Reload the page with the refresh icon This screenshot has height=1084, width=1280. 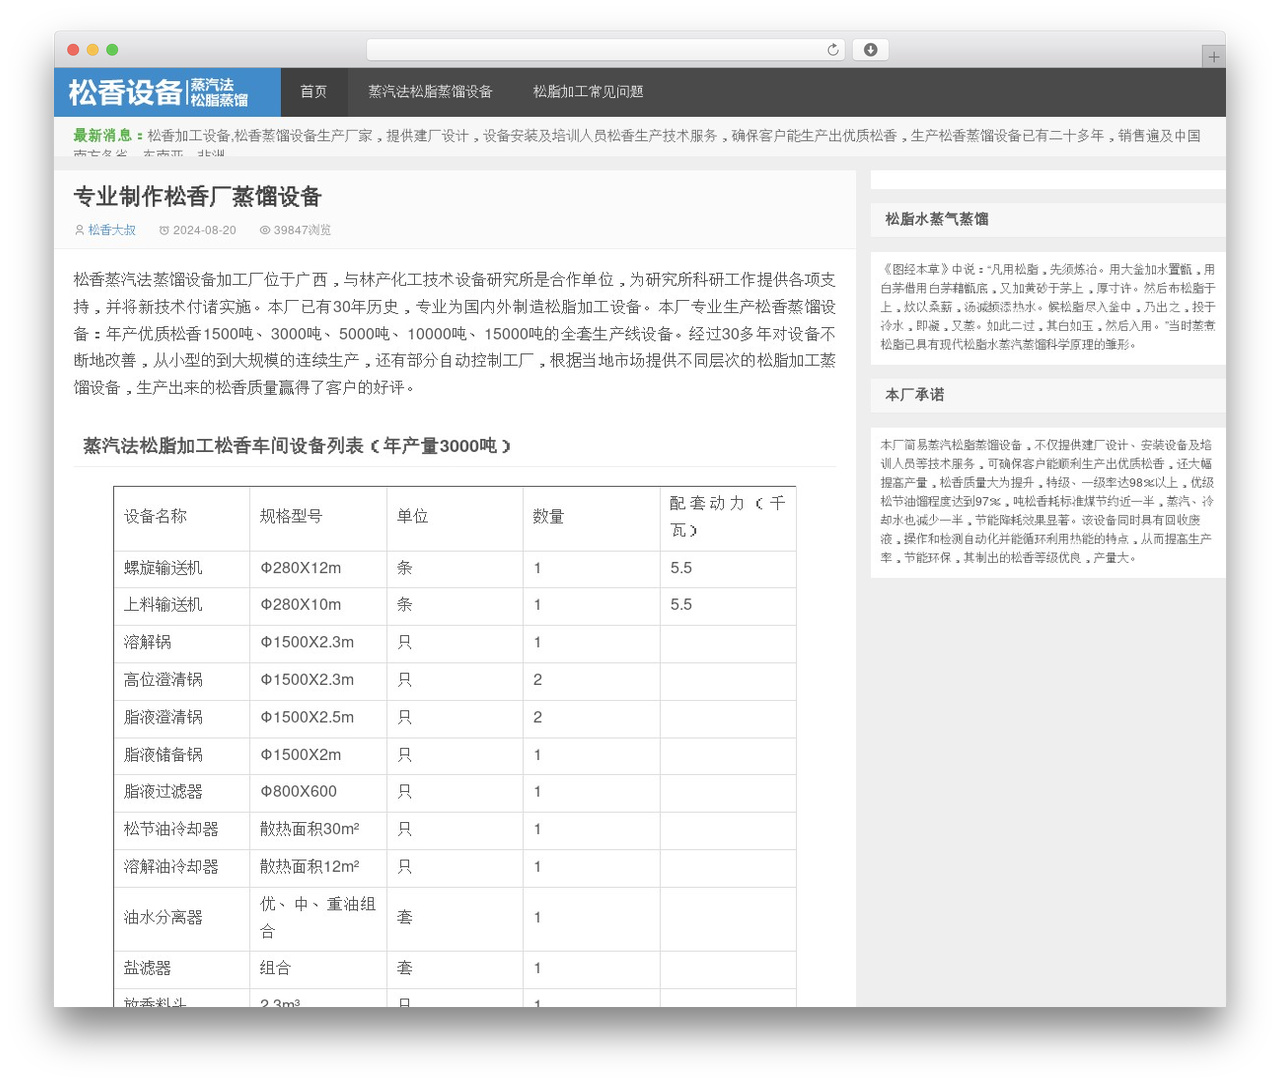coord(833,50)
